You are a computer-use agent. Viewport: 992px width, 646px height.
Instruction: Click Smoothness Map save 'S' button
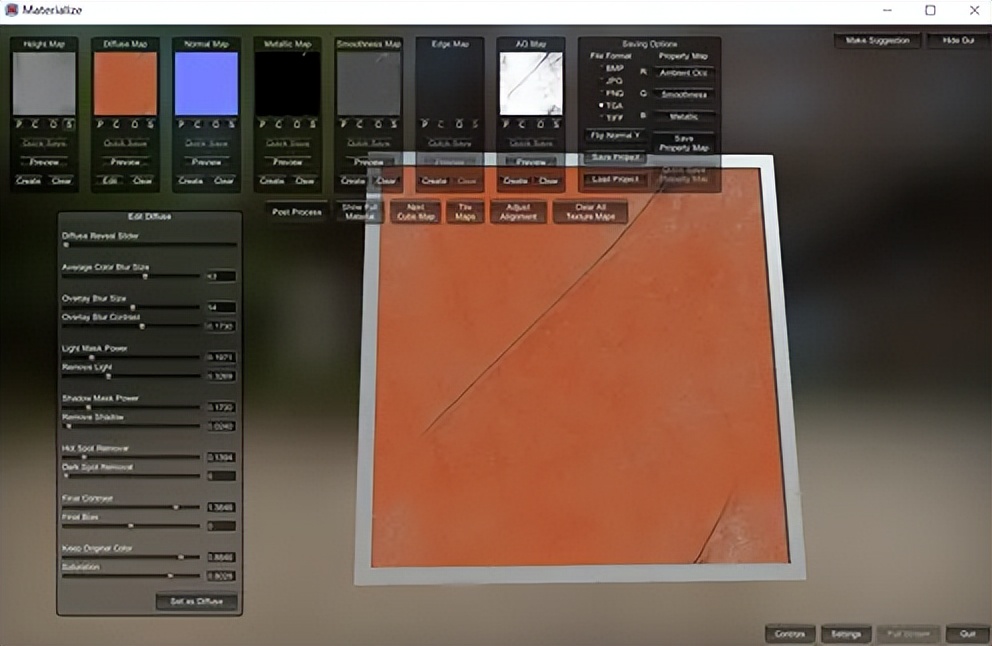click(x=394, y=125)
